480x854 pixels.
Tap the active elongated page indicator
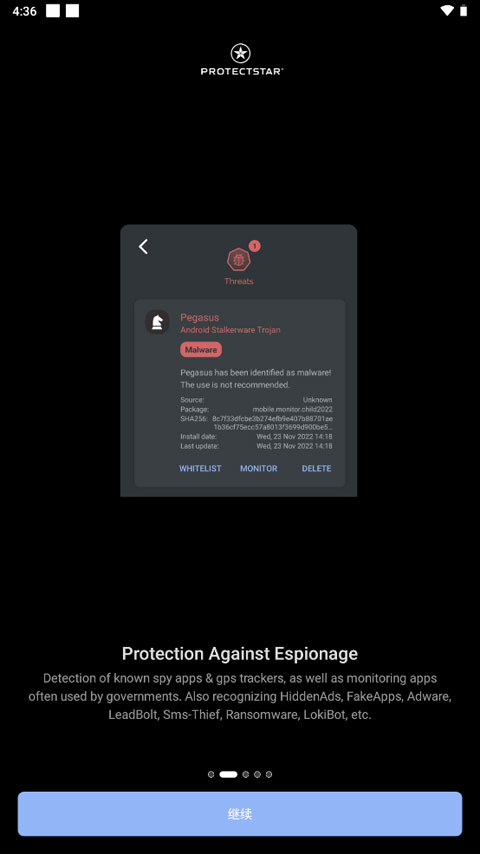[x=228, y=774]
